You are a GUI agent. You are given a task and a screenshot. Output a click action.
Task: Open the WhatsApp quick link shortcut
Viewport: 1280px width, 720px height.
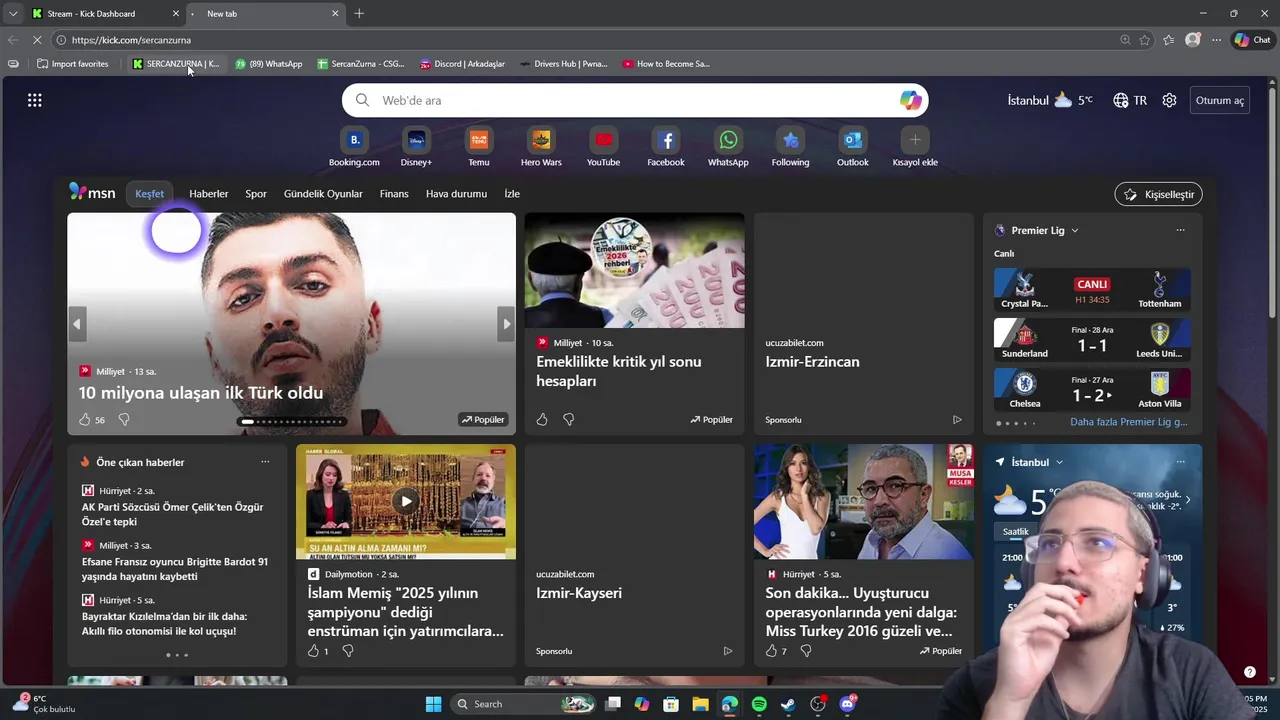click(728, 146)
